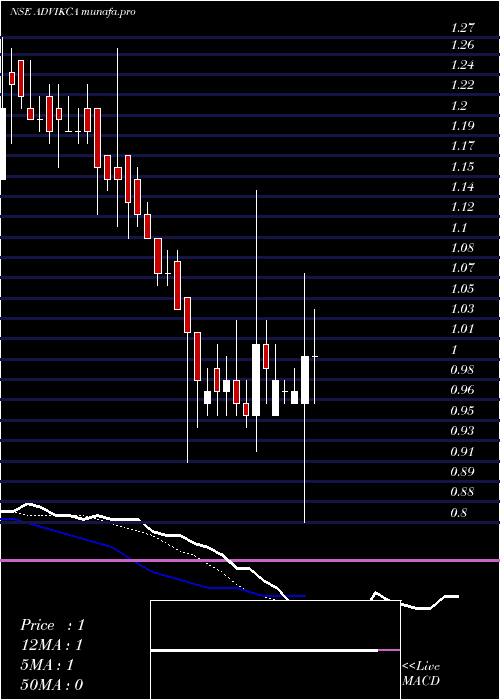The image size is (500, 700).
Task: Click the 1.26 price axis label
Action: [x=462, y=45]
